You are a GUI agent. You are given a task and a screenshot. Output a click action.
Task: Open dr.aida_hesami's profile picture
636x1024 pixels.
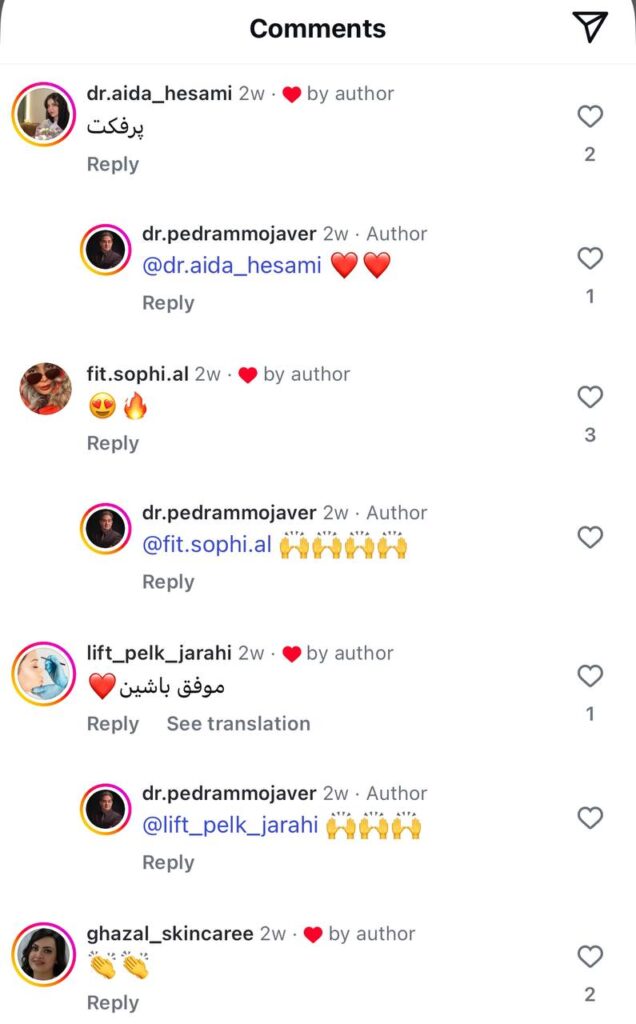[44, 114]
